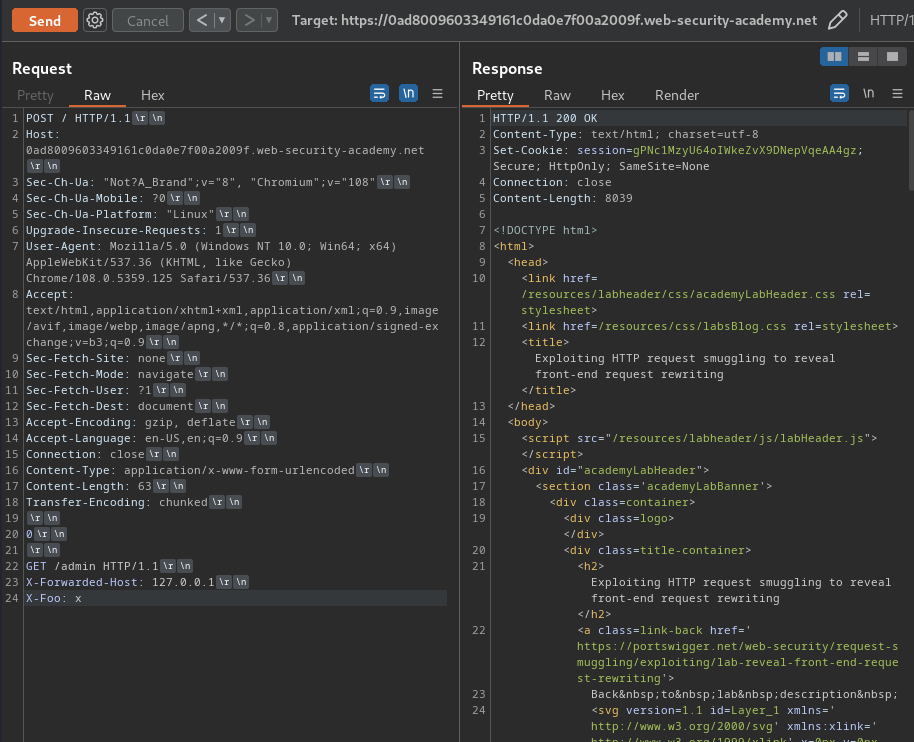Select the Request Raw tab

click(97, 95)
